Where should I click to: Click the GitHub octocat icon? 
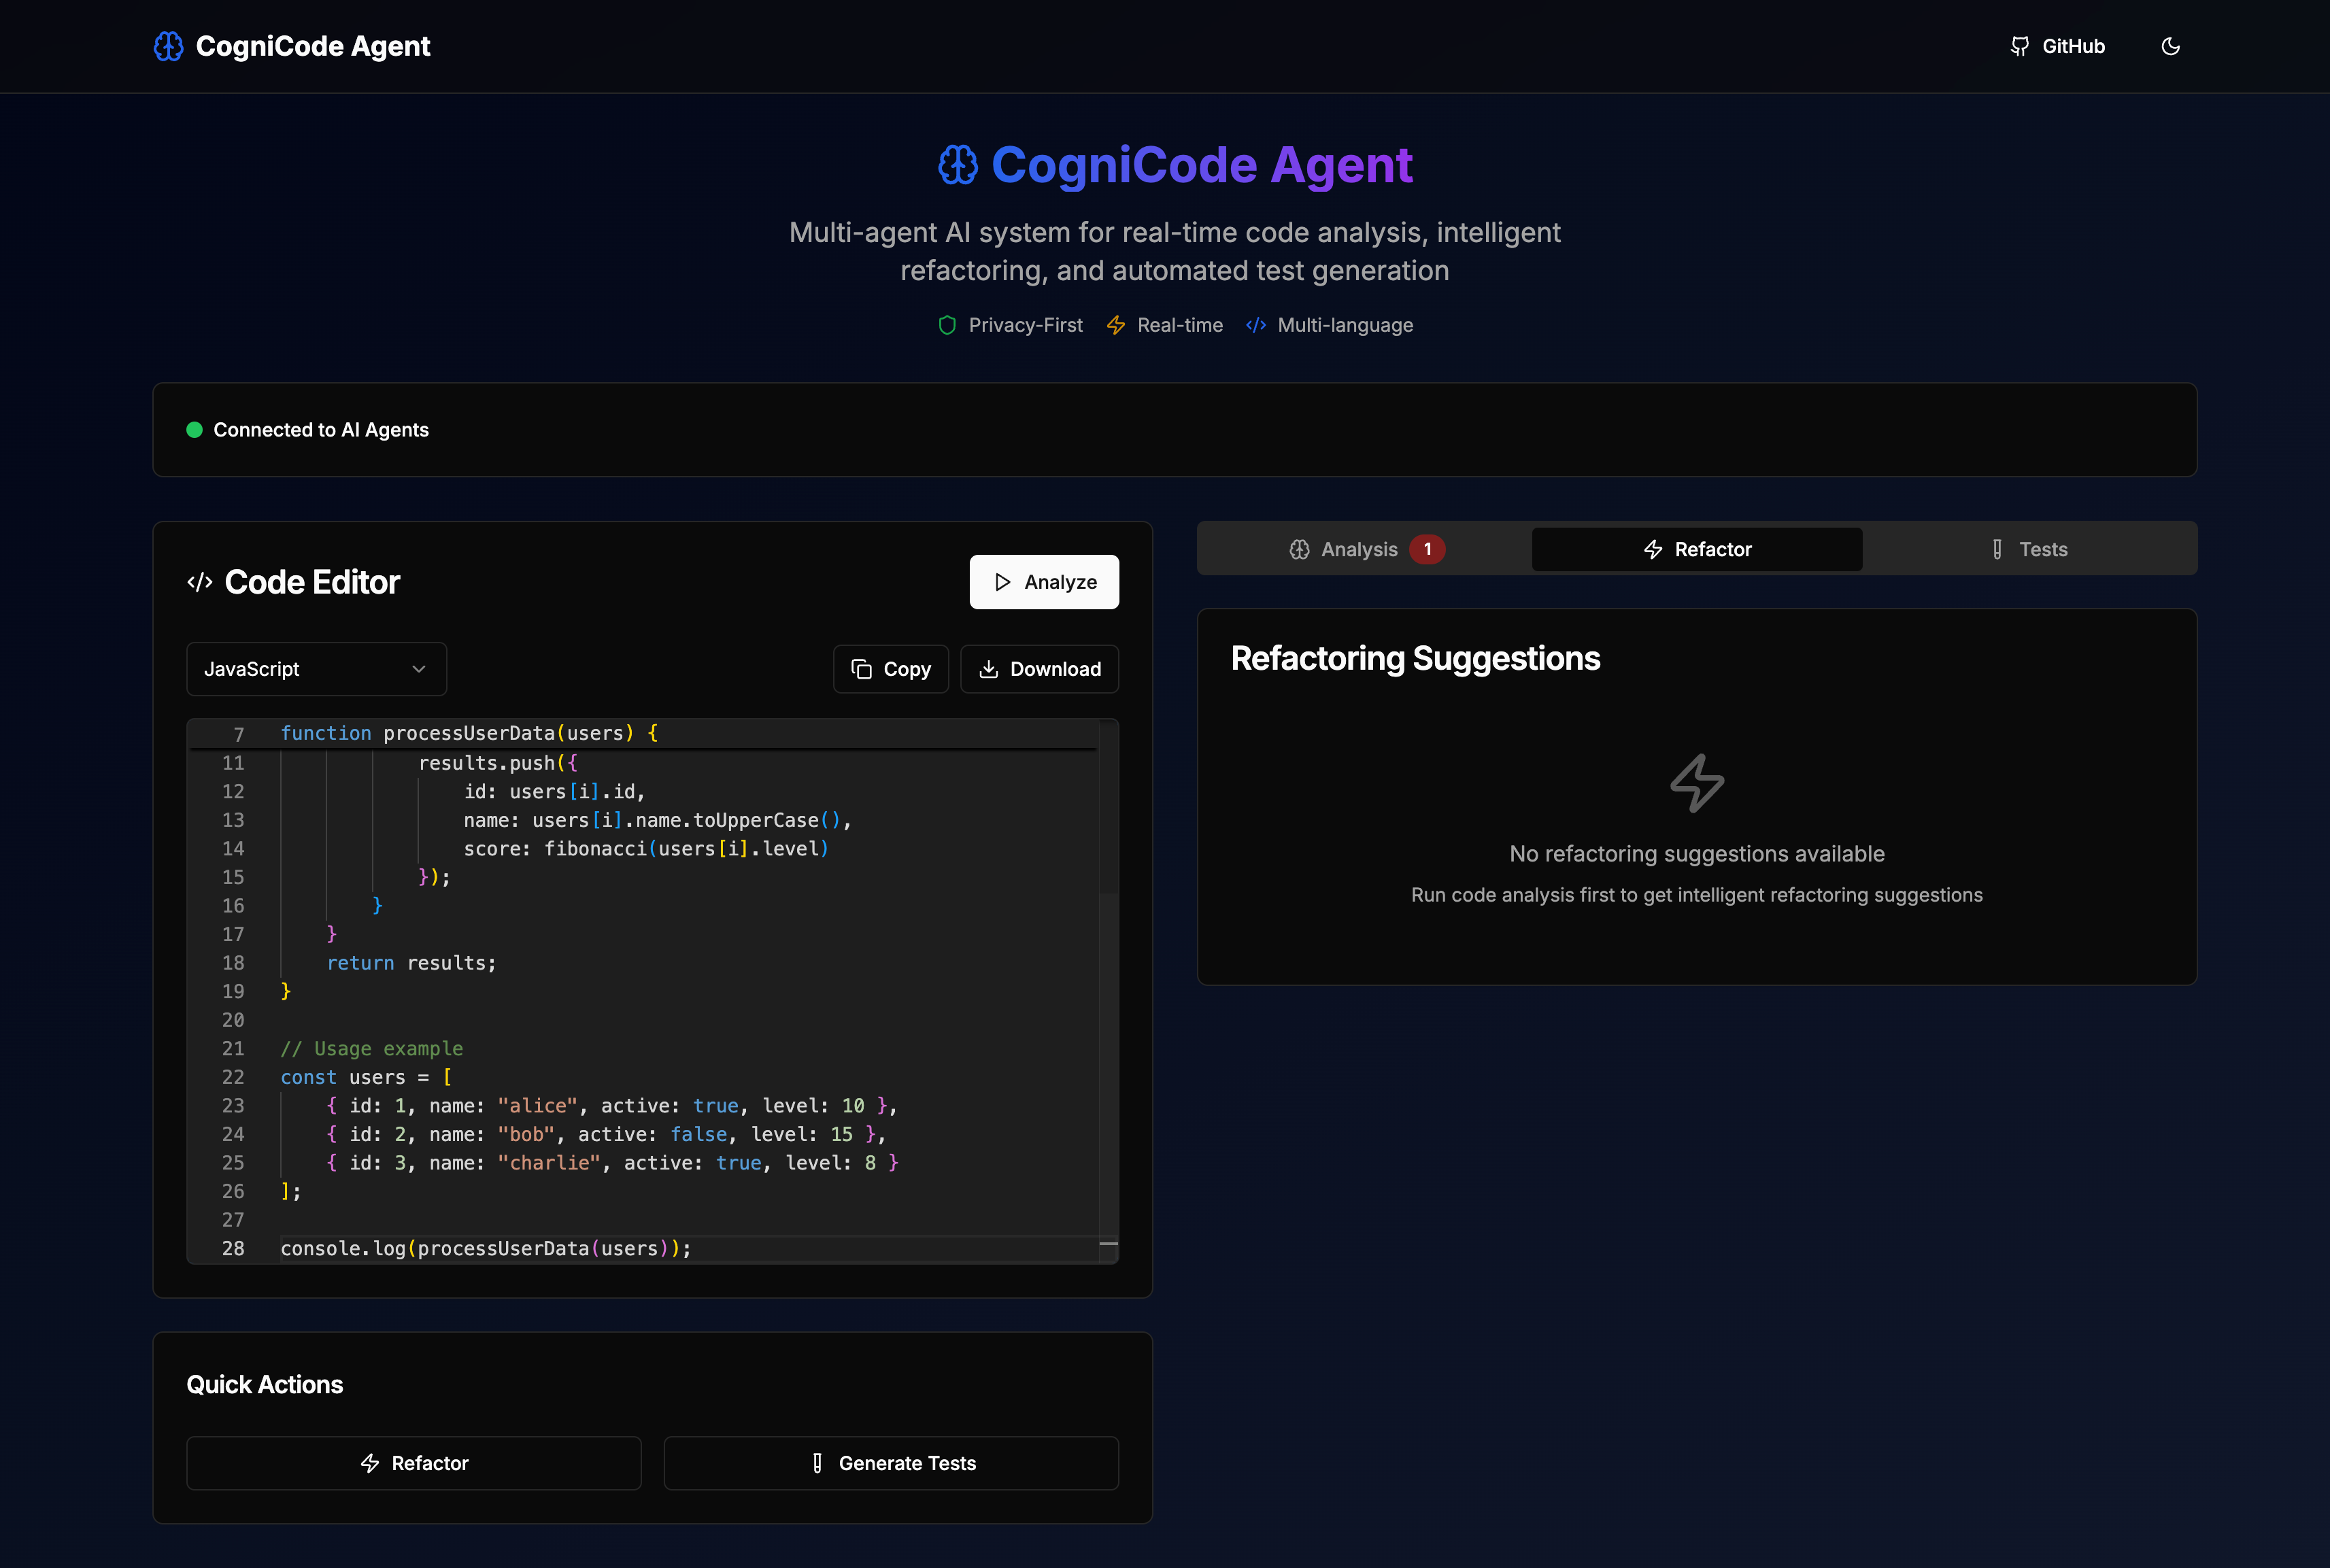pos(2019,46)
